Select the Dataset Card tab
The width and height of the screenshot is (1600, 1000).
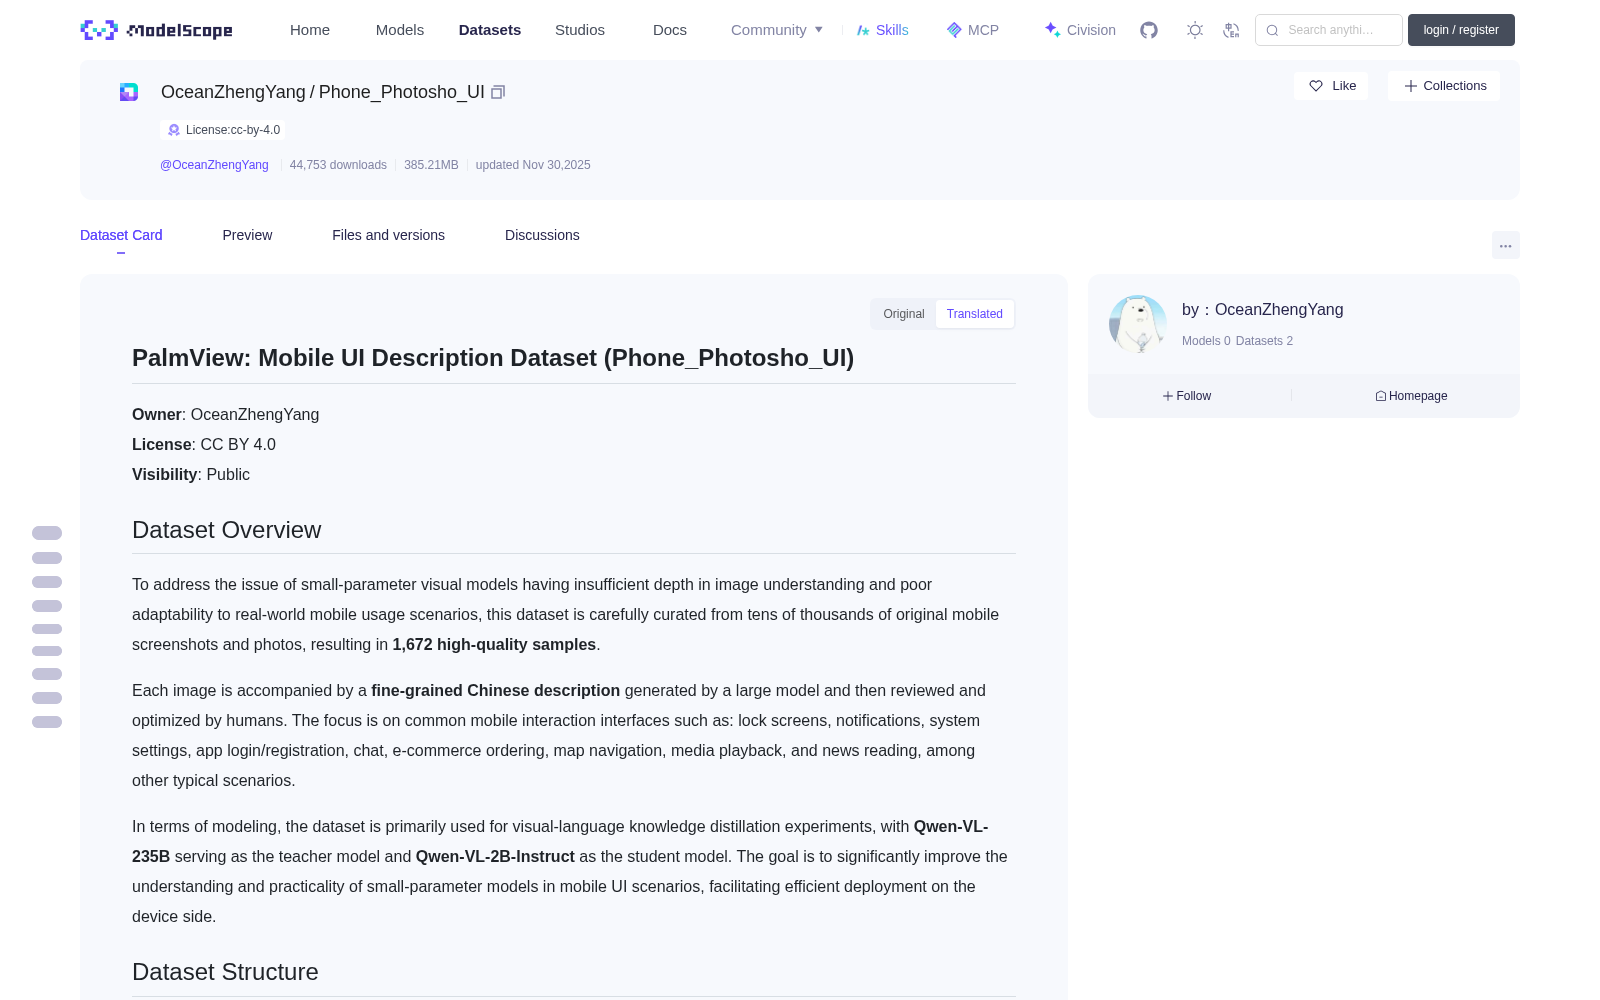point(121,235)
